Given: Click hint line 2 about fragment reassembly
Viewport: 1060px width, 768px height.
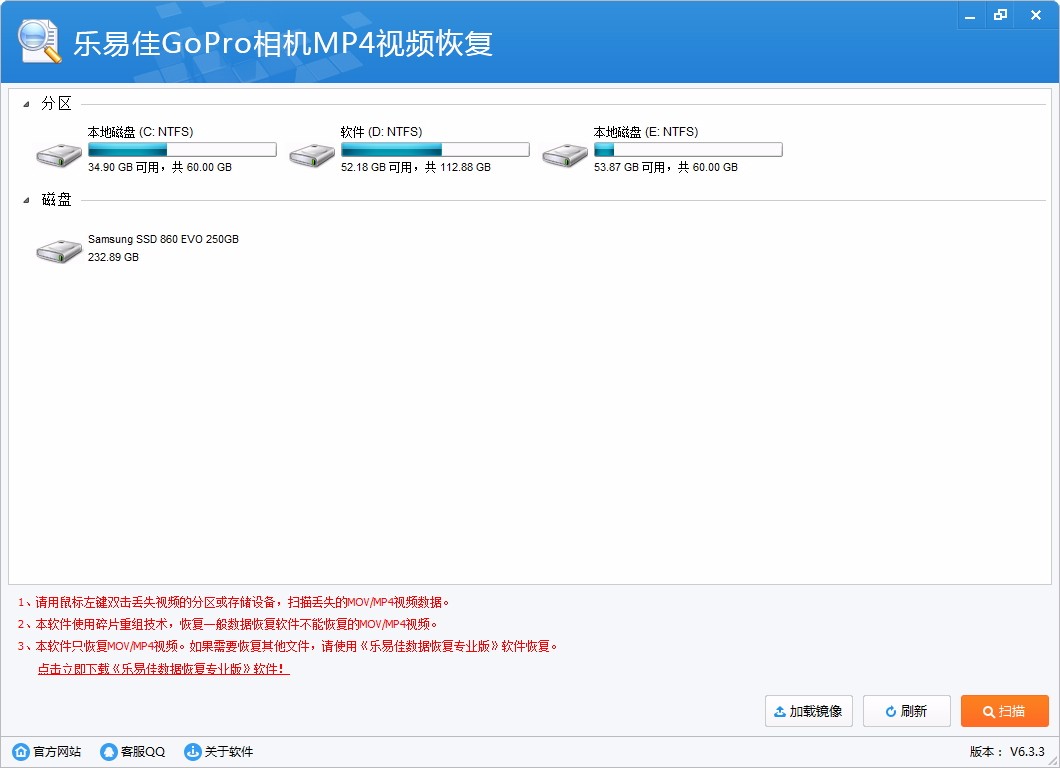Looking at the screenshot, I should click(x=228, y=624).
